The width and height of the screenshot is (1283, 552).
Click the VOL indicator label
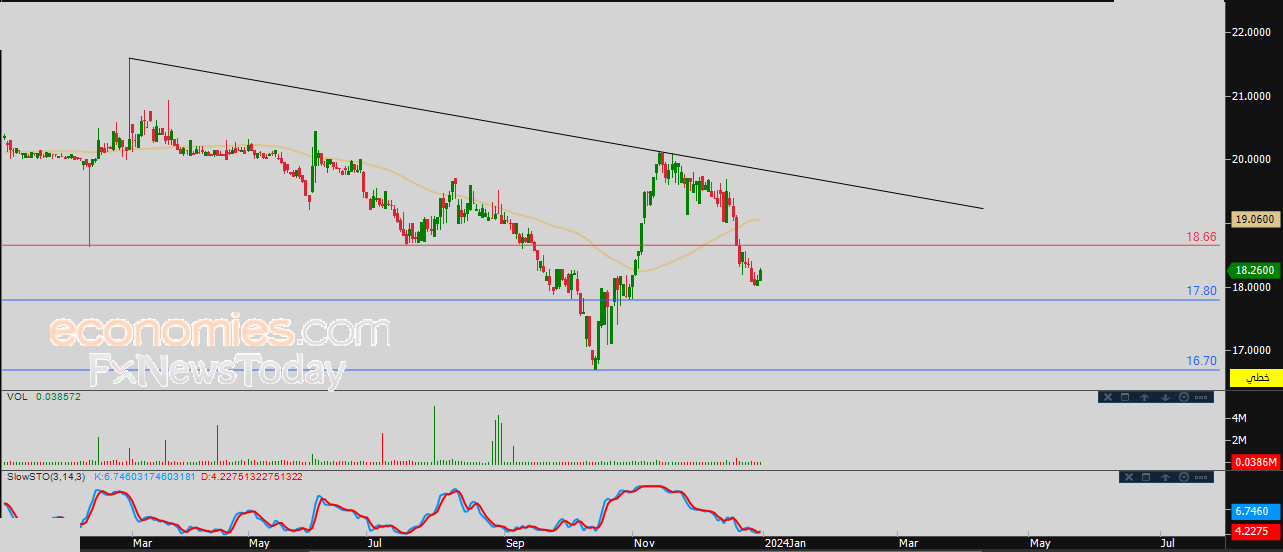(17, 397)
